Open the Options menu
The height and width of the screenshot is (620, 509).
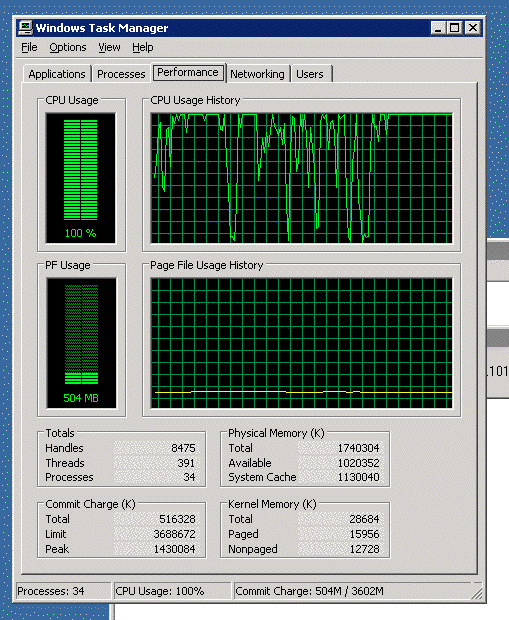pos(68,47)
